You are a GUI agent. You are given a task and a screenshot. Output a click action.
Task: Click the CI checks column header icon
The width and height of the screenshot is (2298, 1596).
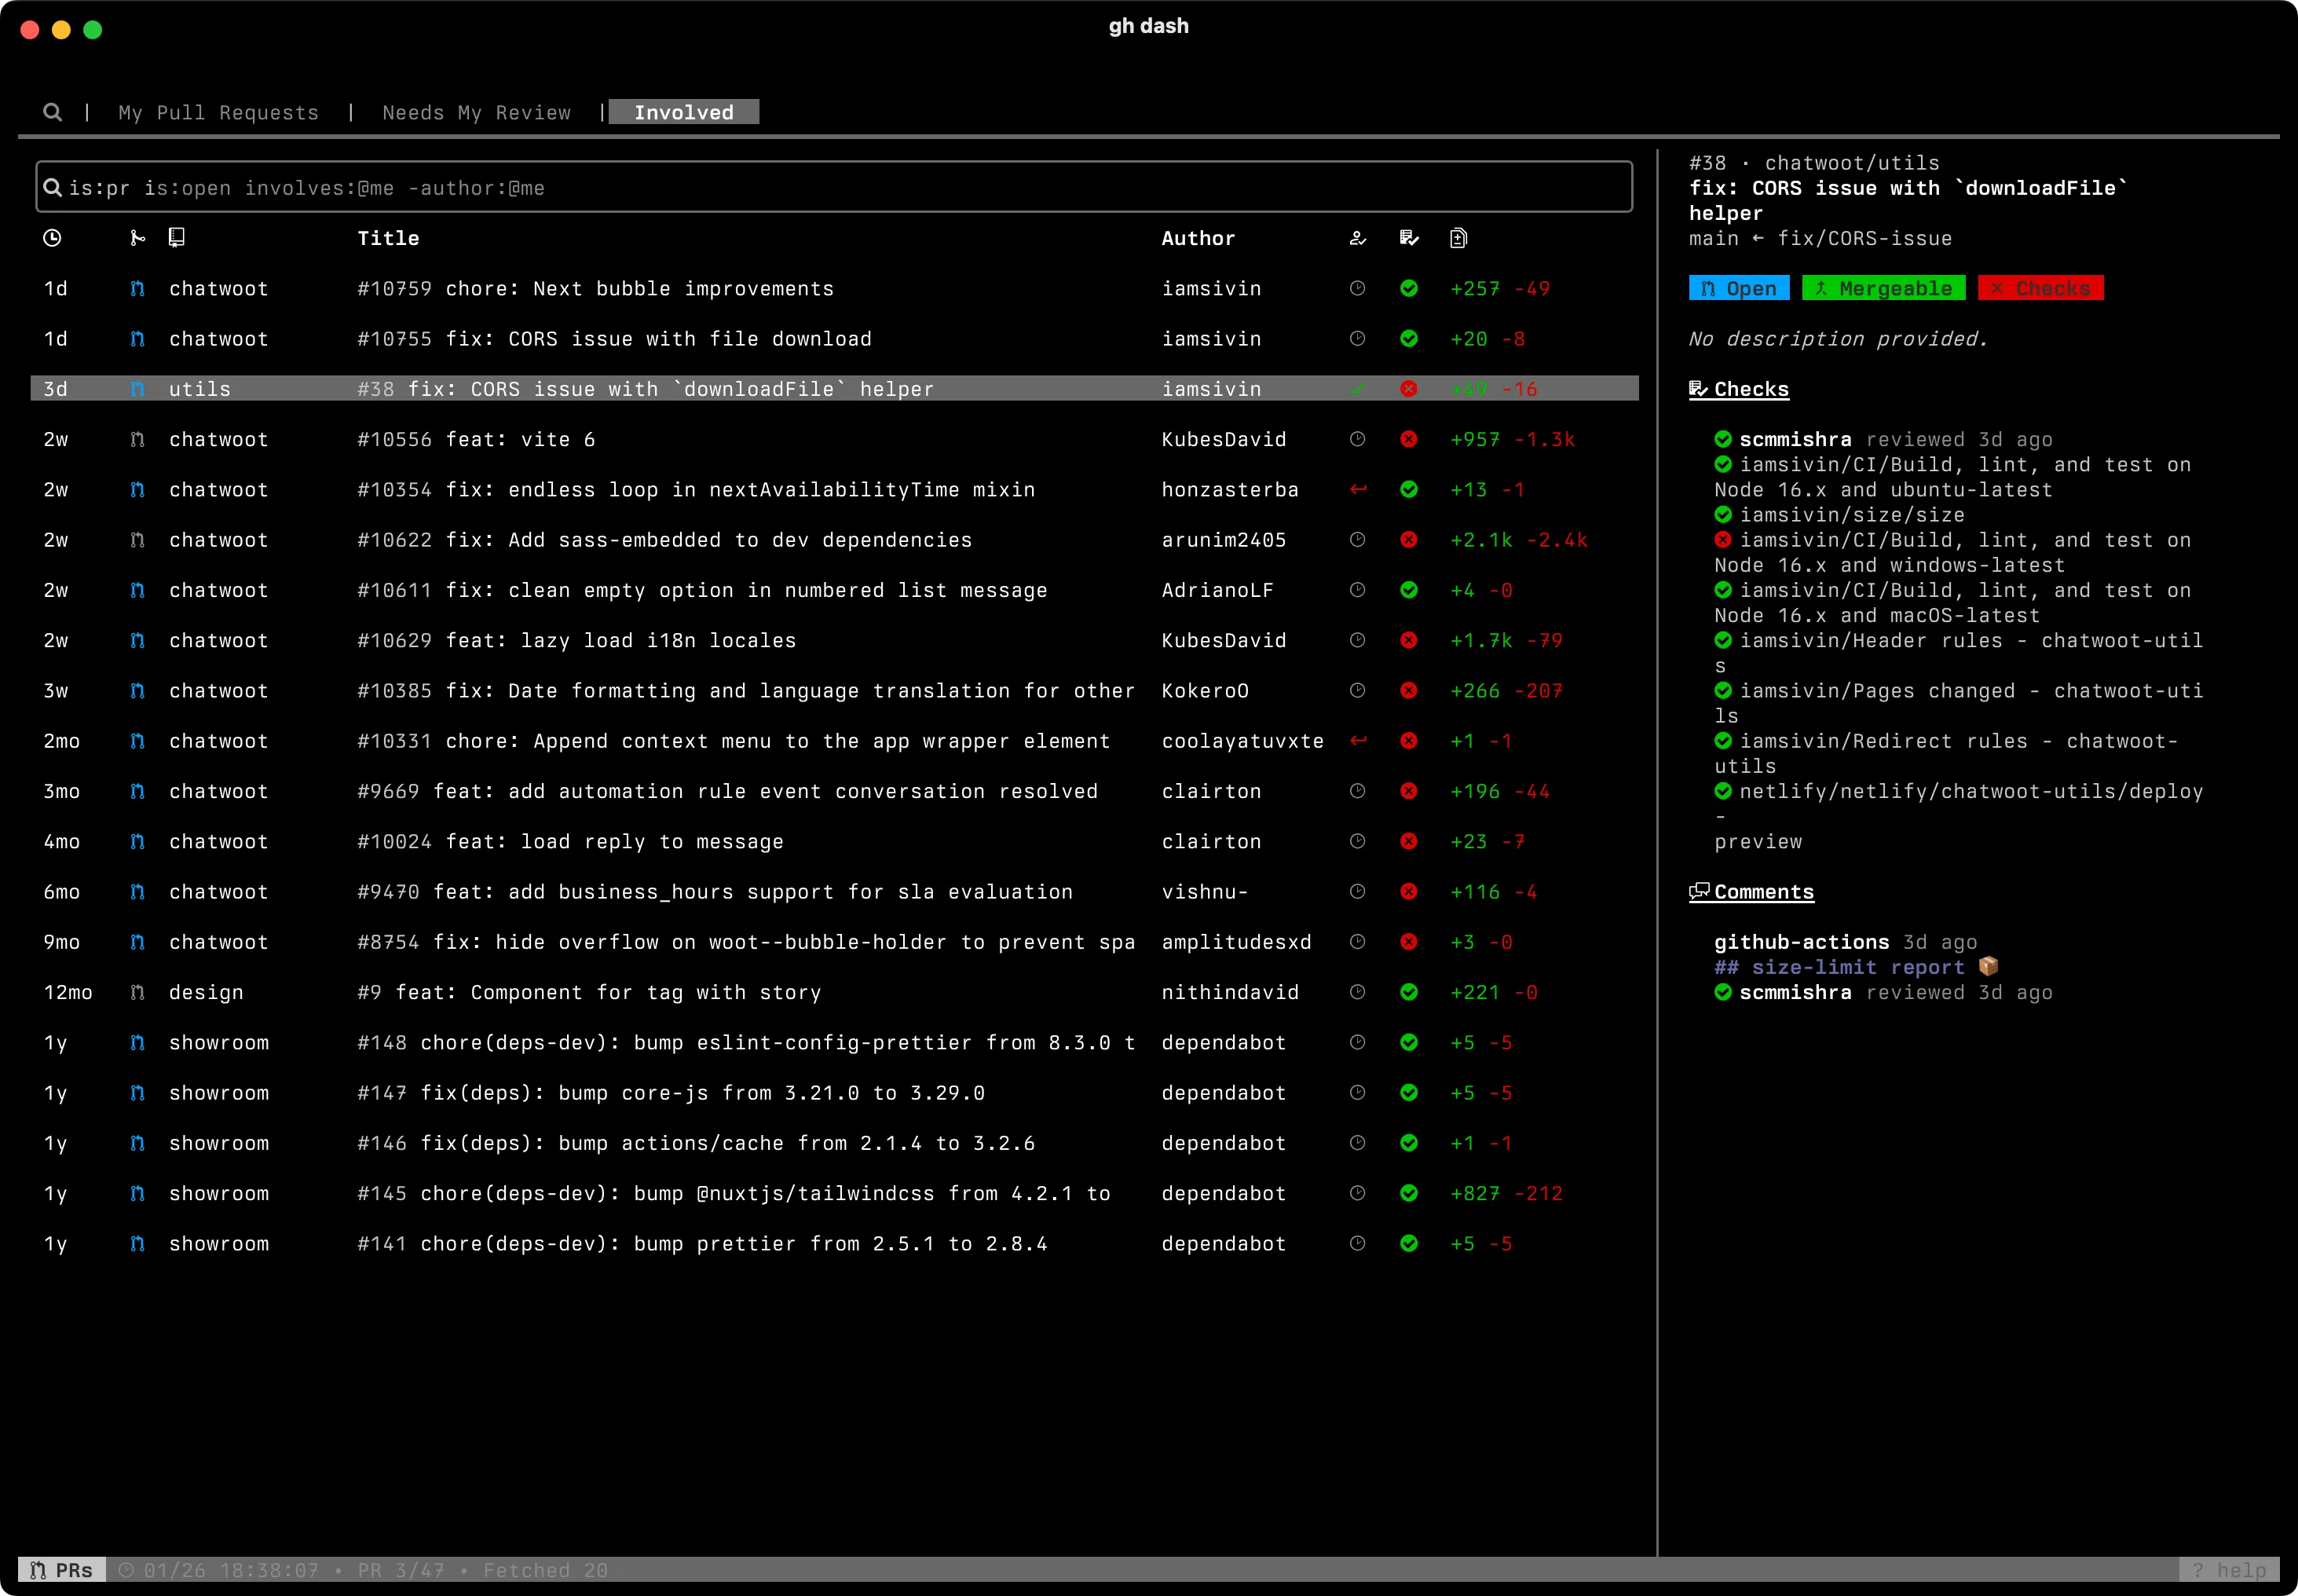coord(1408,238)
